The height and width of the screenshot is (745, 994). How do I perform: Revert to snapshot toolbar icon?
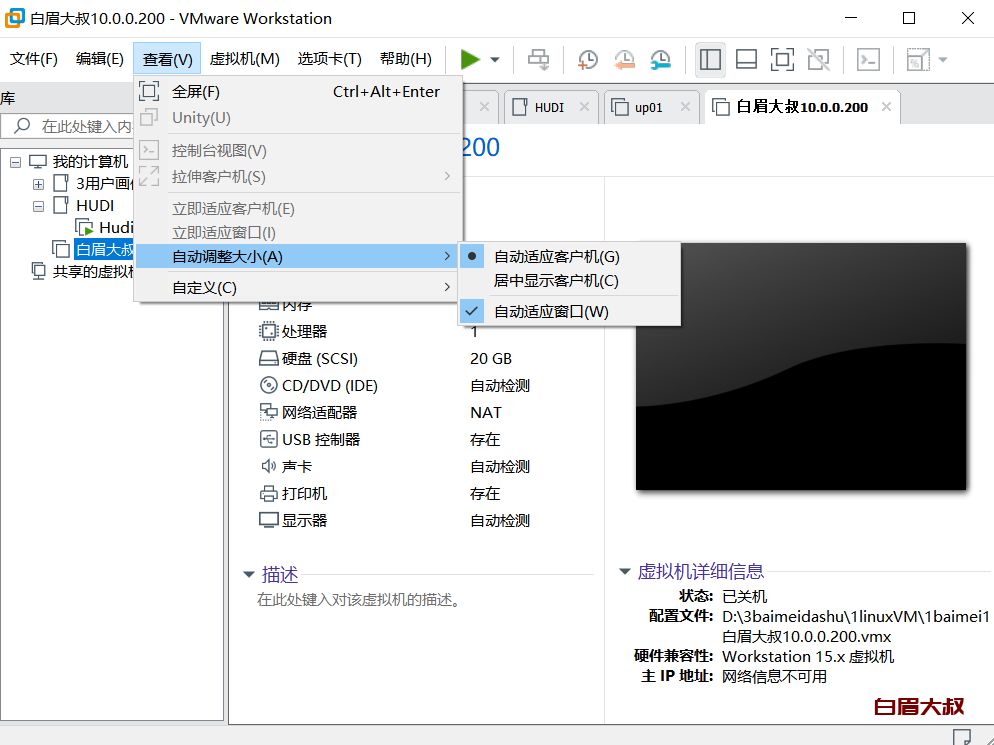click(x=624, y=60)
